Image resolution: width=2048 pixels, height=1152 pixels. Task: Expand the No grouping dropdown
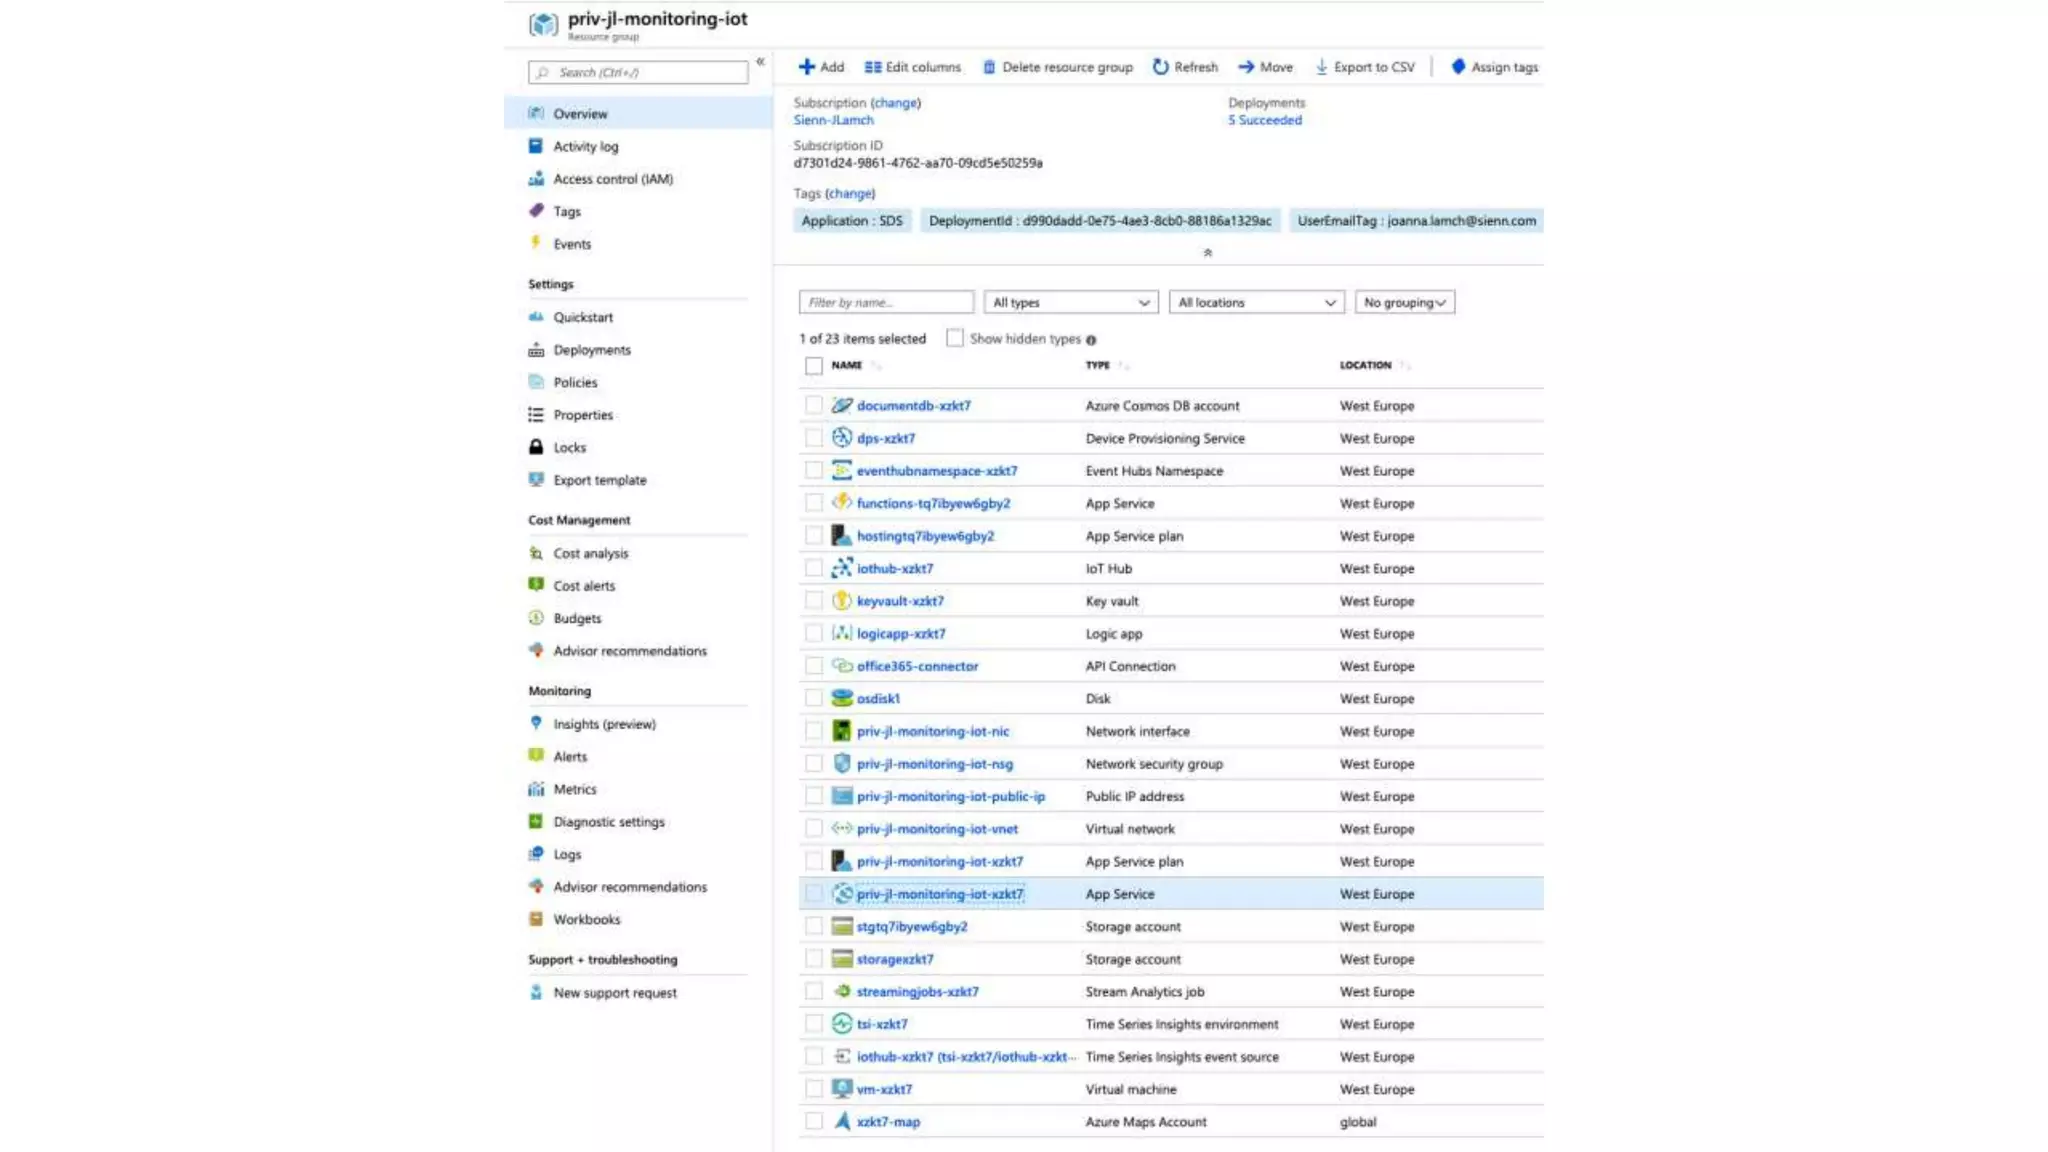[x=1404, y=302]
